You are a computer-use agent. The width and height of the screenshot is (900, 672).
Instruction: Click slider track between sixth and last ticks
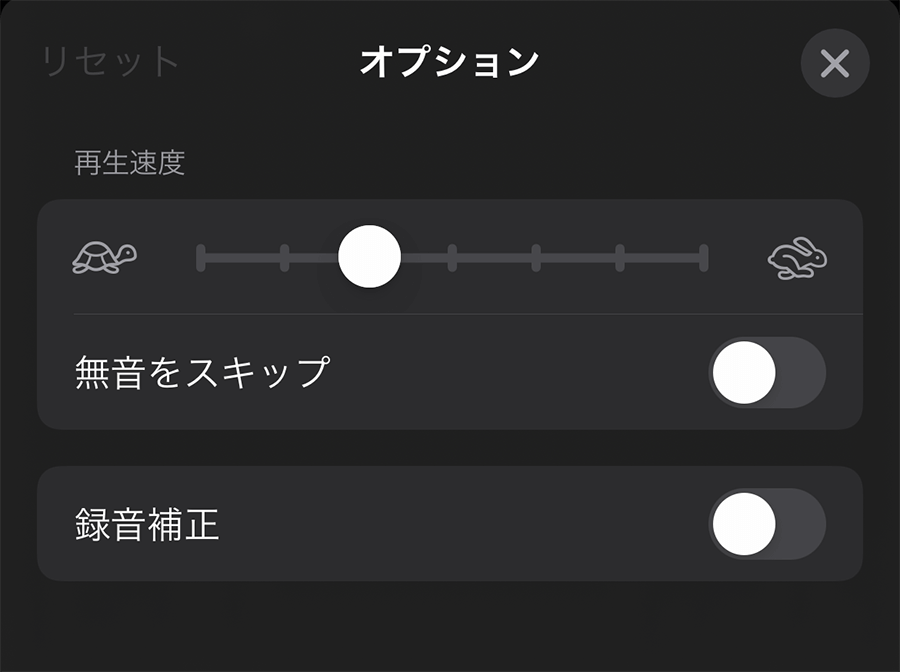point(662,257)
